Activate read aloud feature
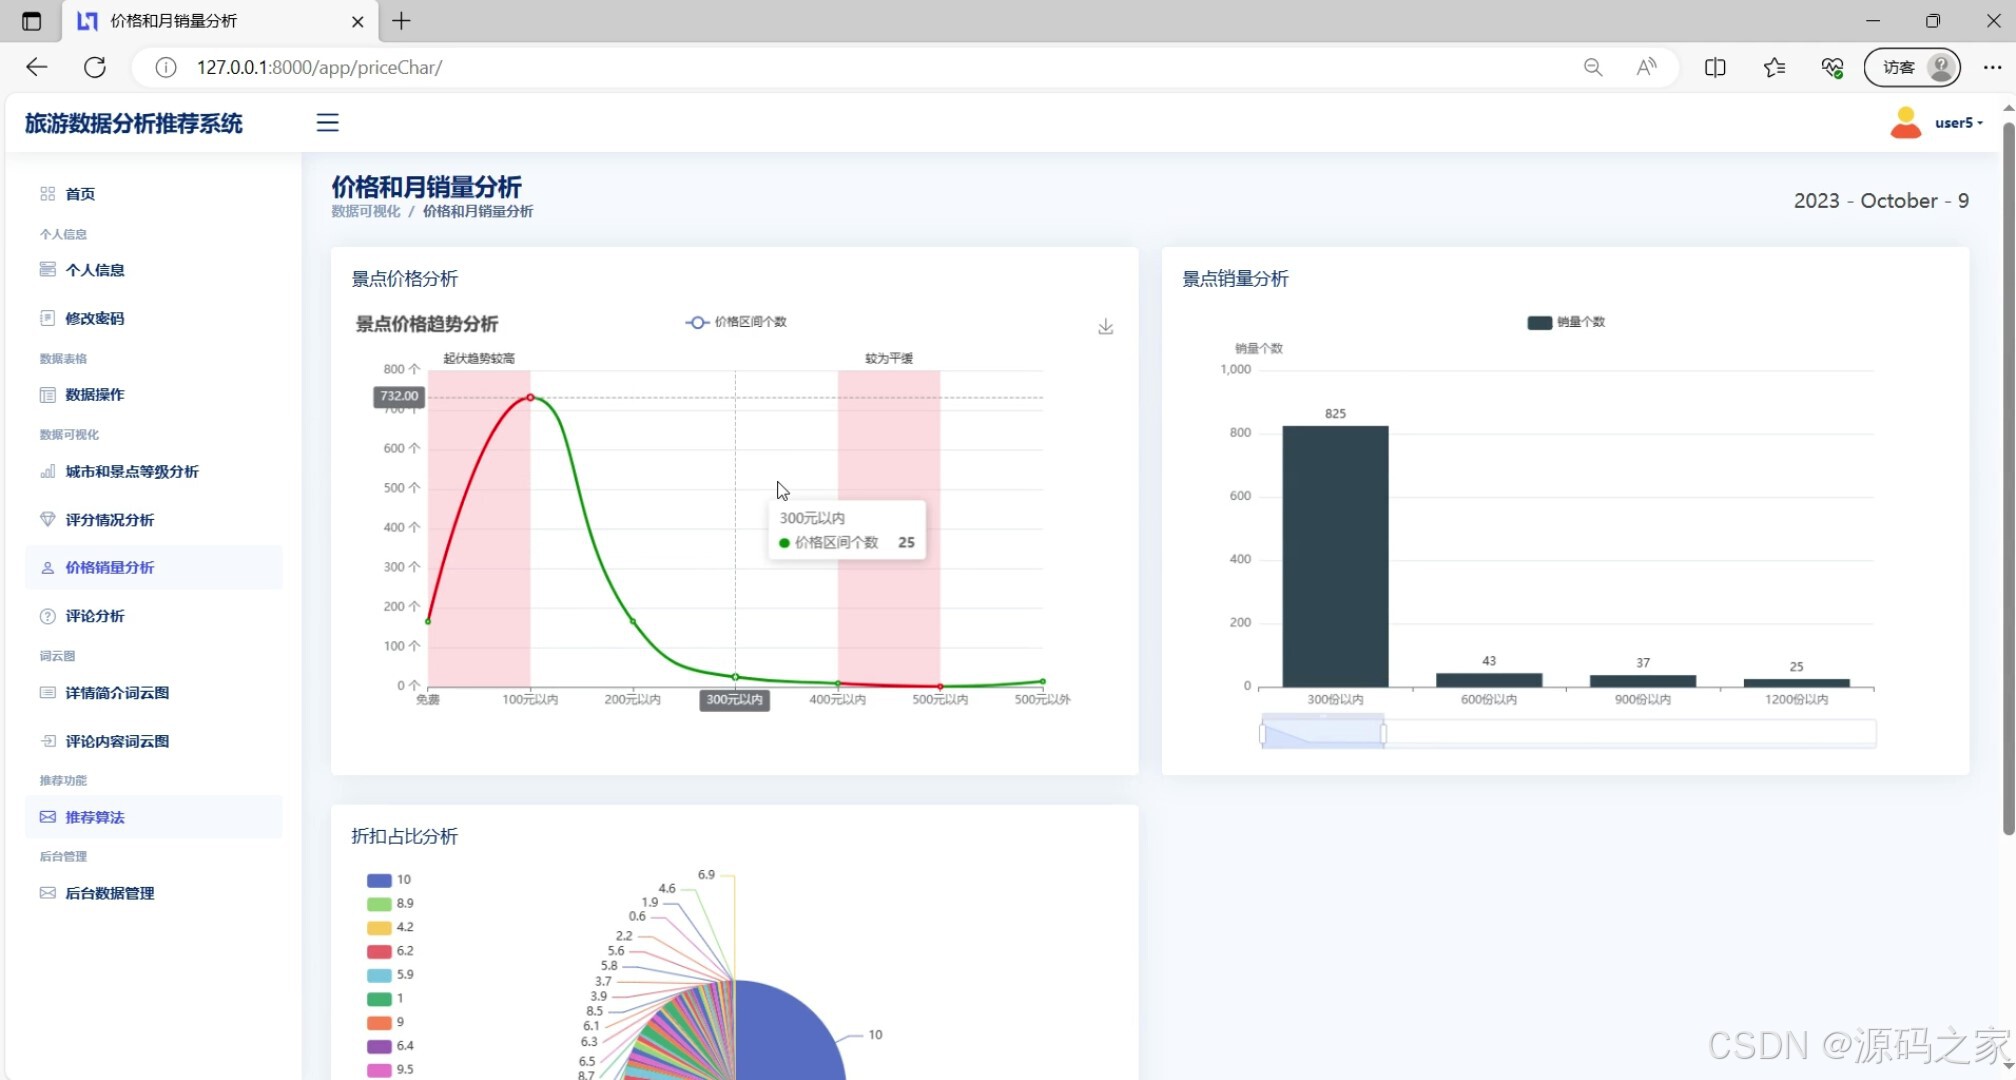This screenshot has width=2016, height=1080. pyautogui.click(x=1646, y=67)
